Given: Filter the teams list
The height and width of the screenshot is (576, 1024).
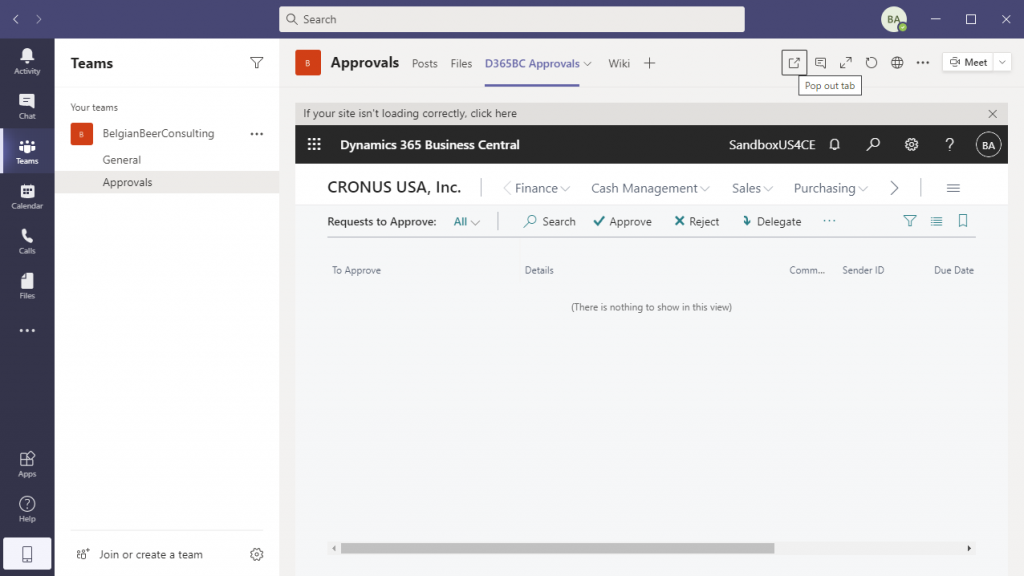Looking at the screenshot, I should pos(257,63).
